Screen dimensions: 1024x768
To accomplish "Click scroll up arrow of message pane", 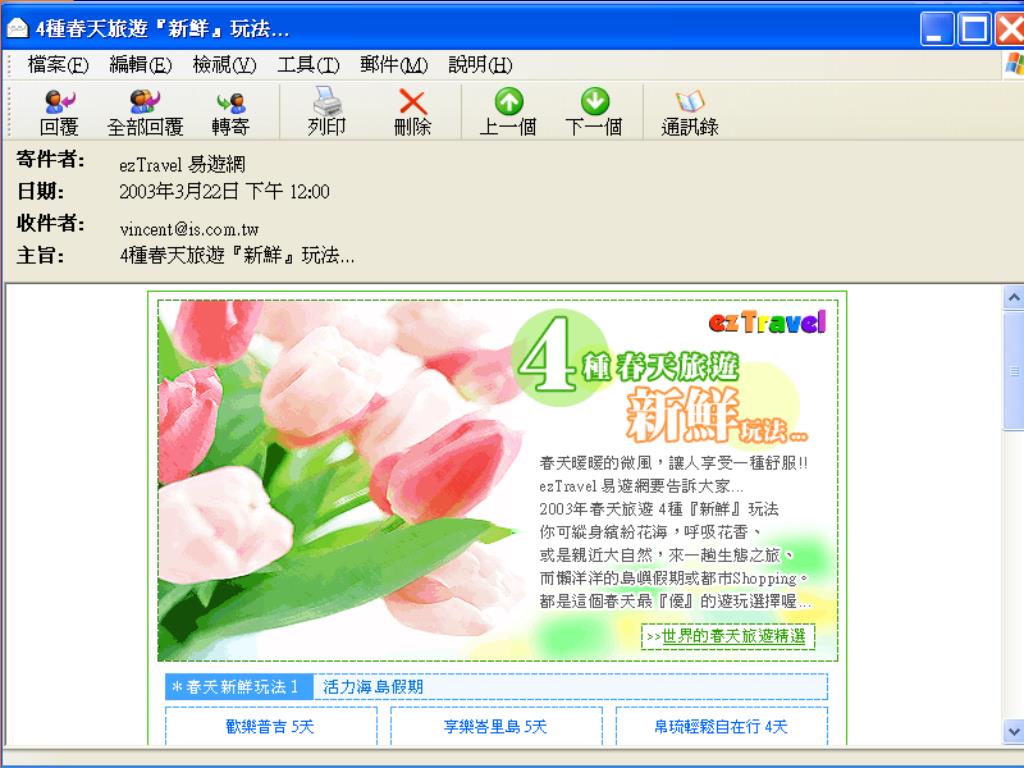I will [1014, 298].
